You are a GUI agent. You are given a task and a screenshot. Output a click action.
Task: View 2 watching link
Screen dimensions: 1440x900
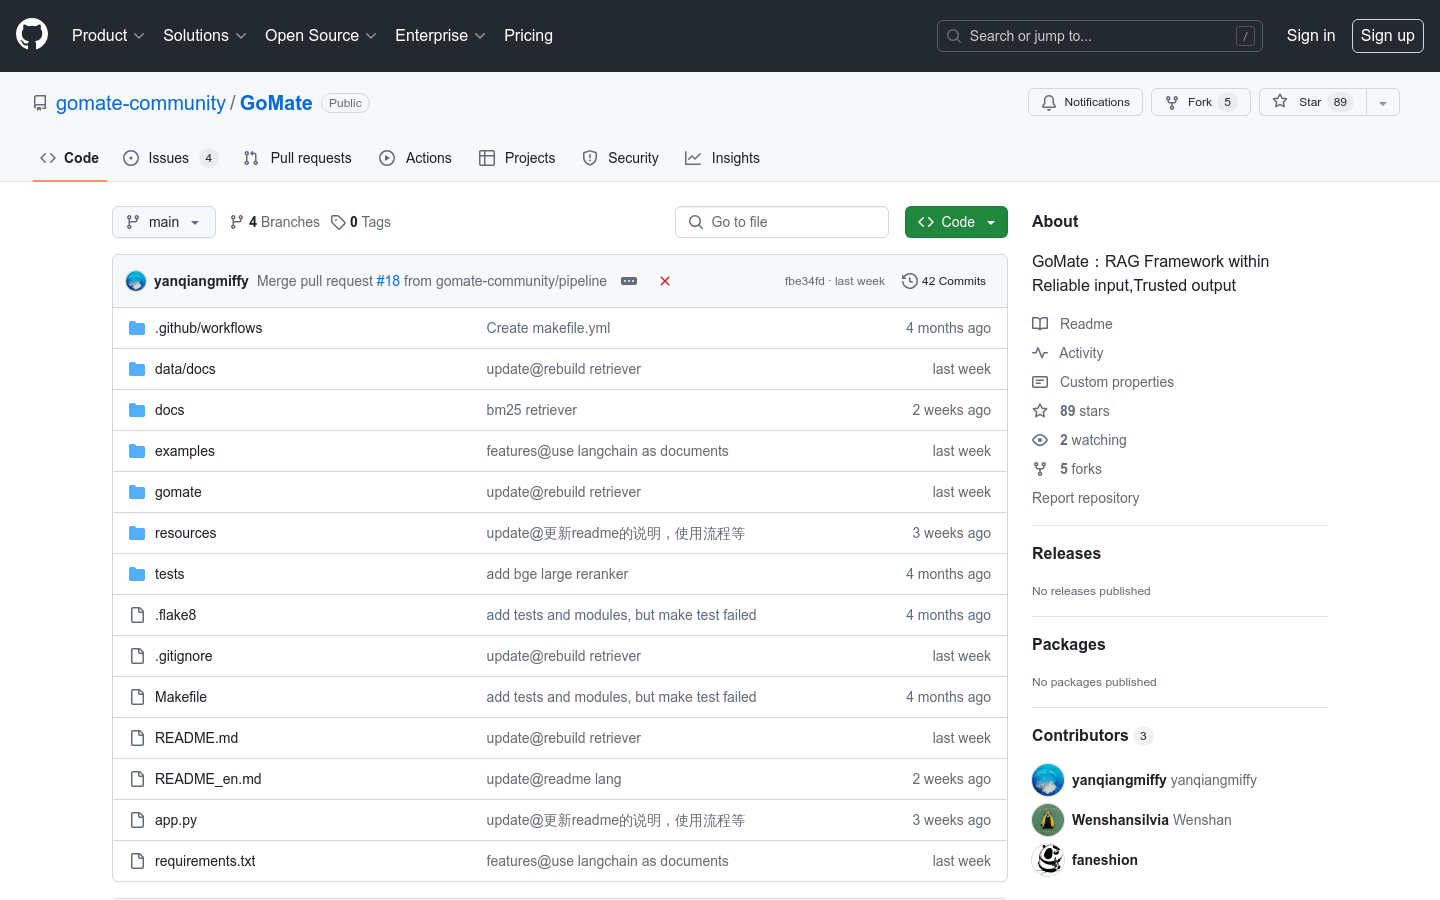pos(1079,440)
